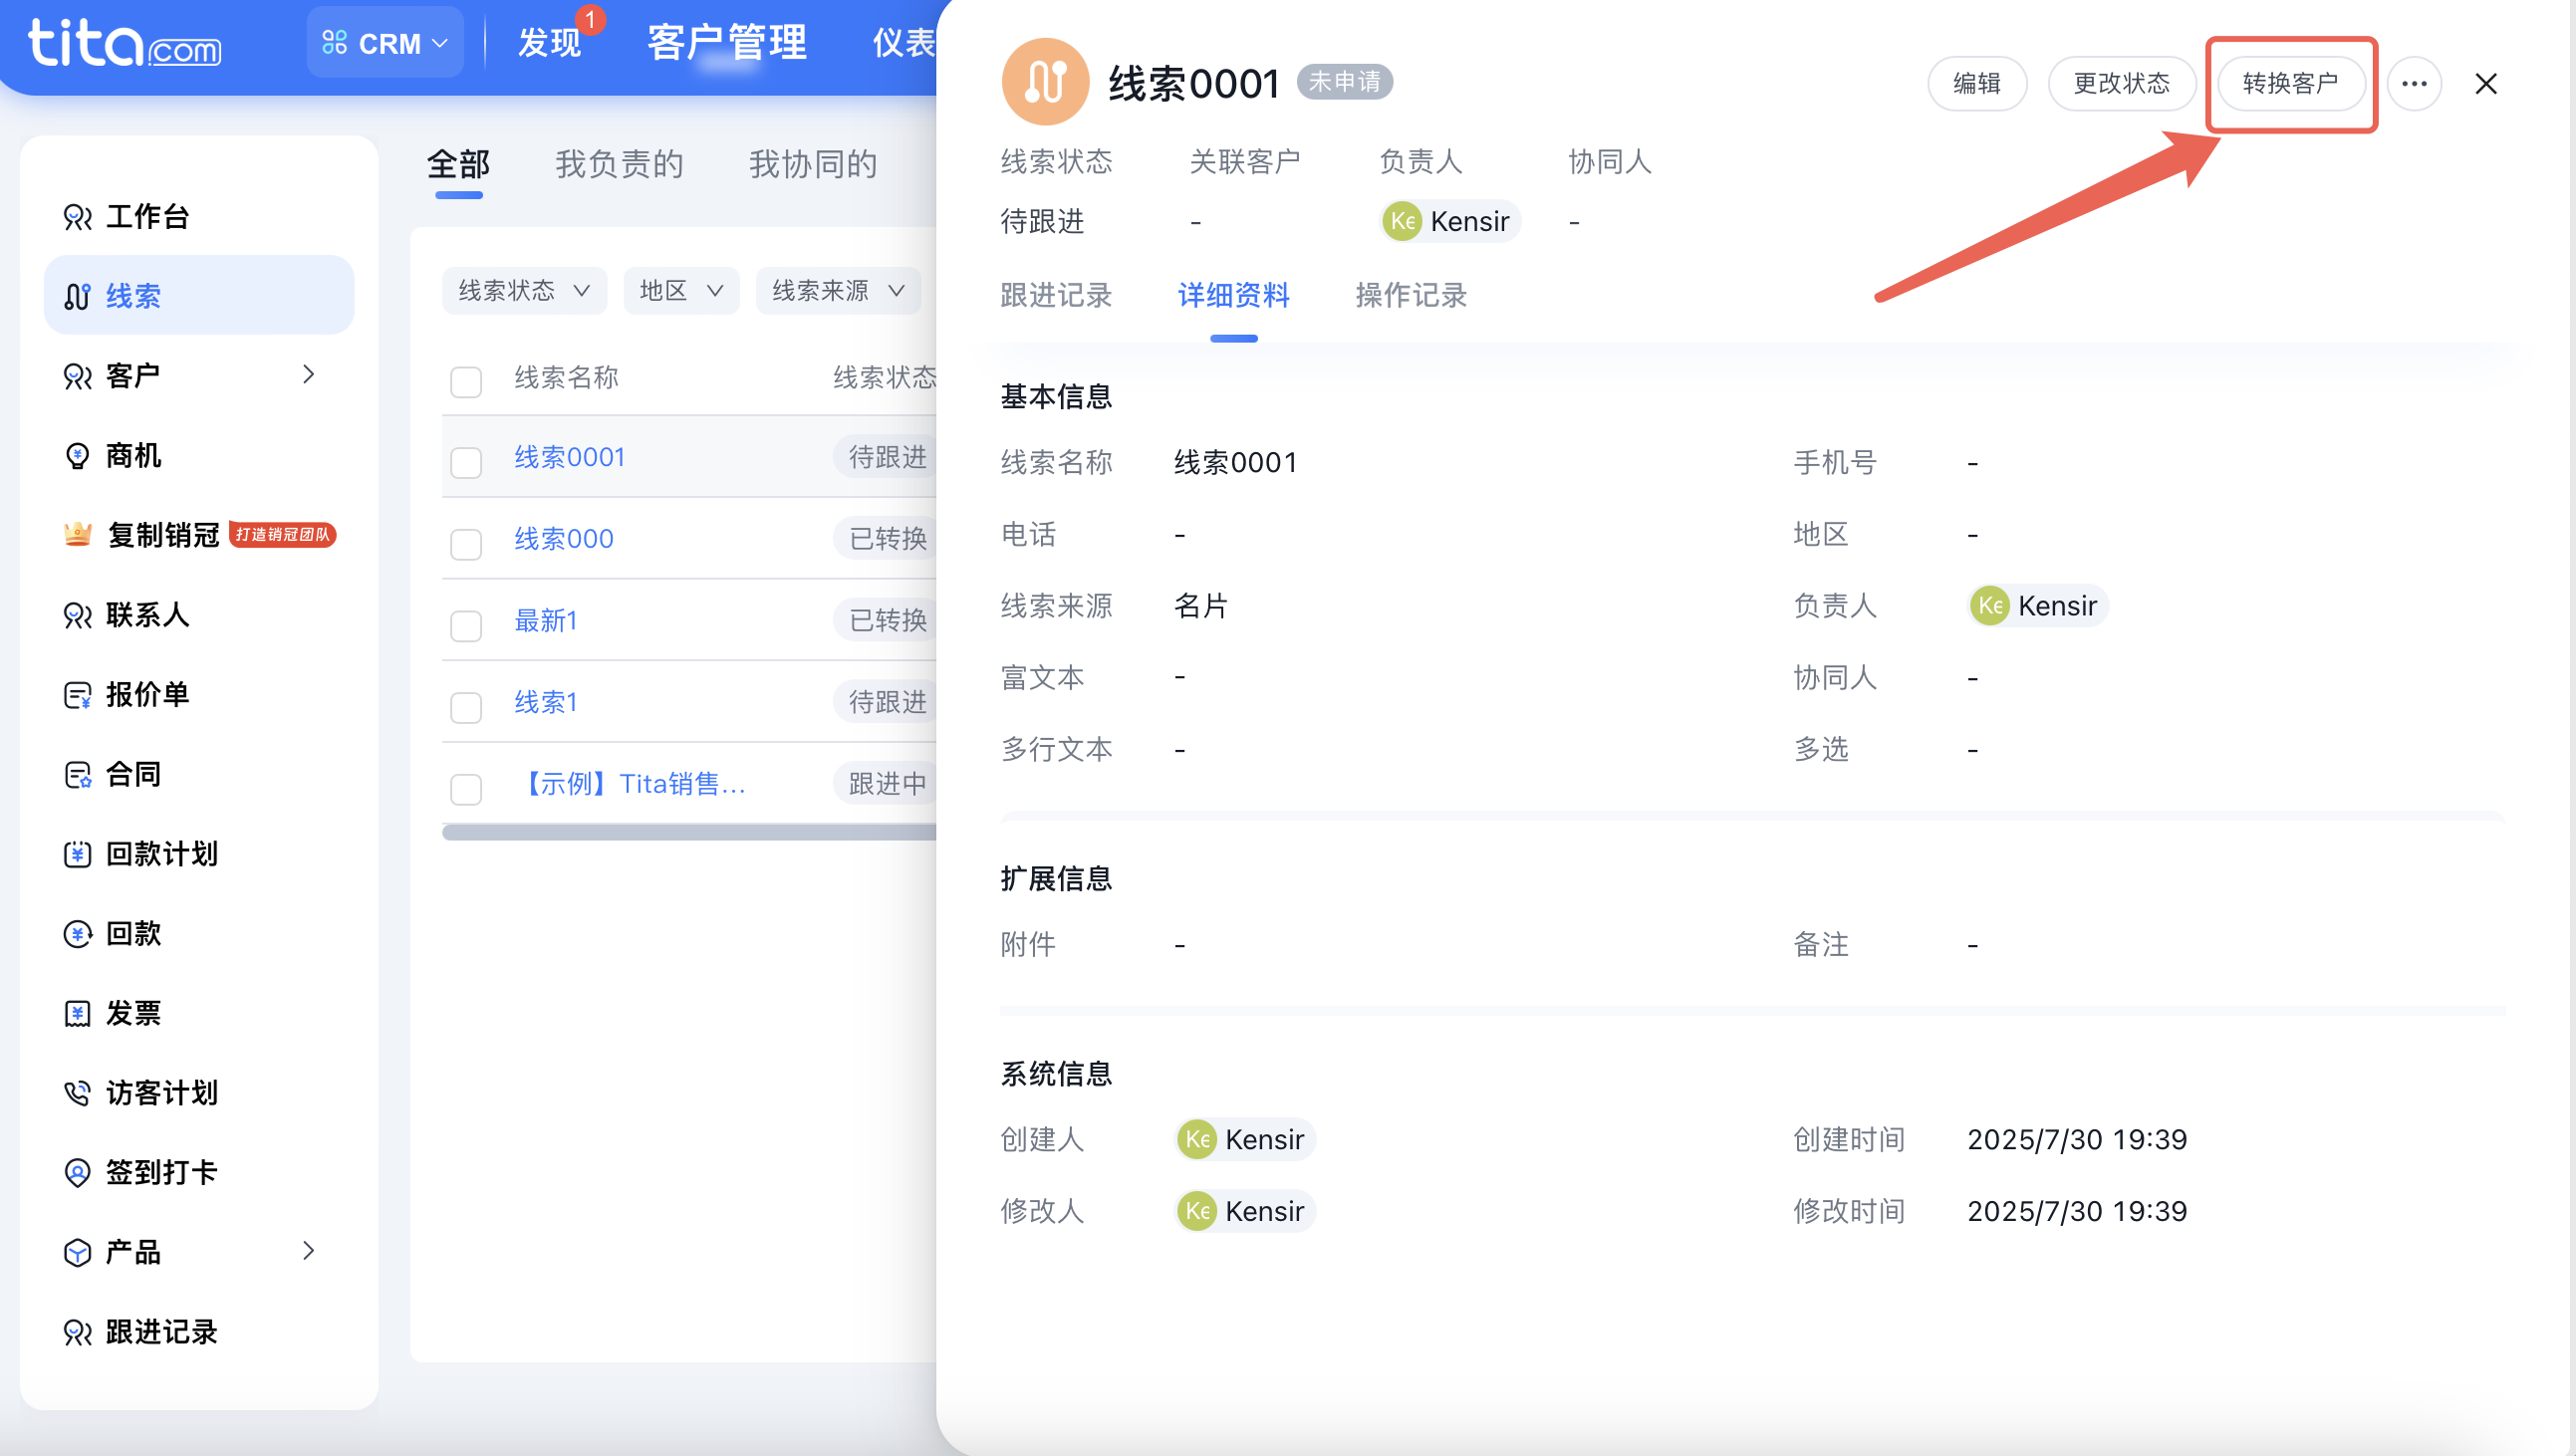Click the 发票 invoice icon
Viewport: 2576px width, 1456px height.
click(x=78, y=1012)
